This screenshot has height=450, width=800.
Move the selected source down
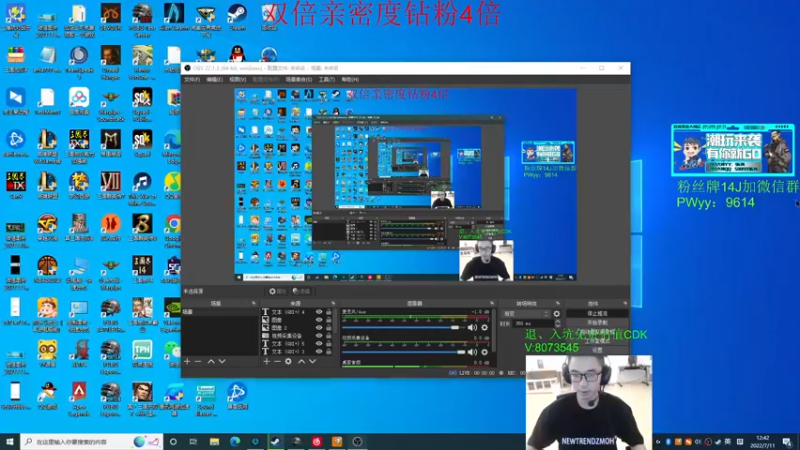312,362
